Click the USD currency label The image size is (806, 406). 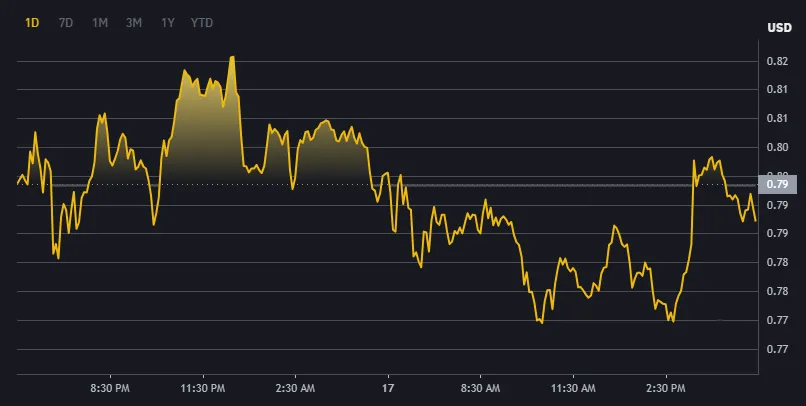(779, 27)
